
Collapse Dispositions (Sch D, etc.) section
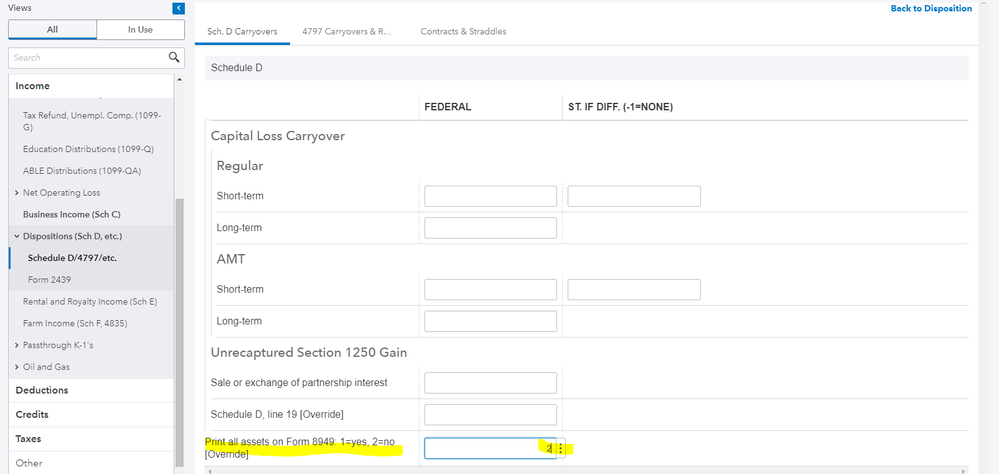(17, 236)
